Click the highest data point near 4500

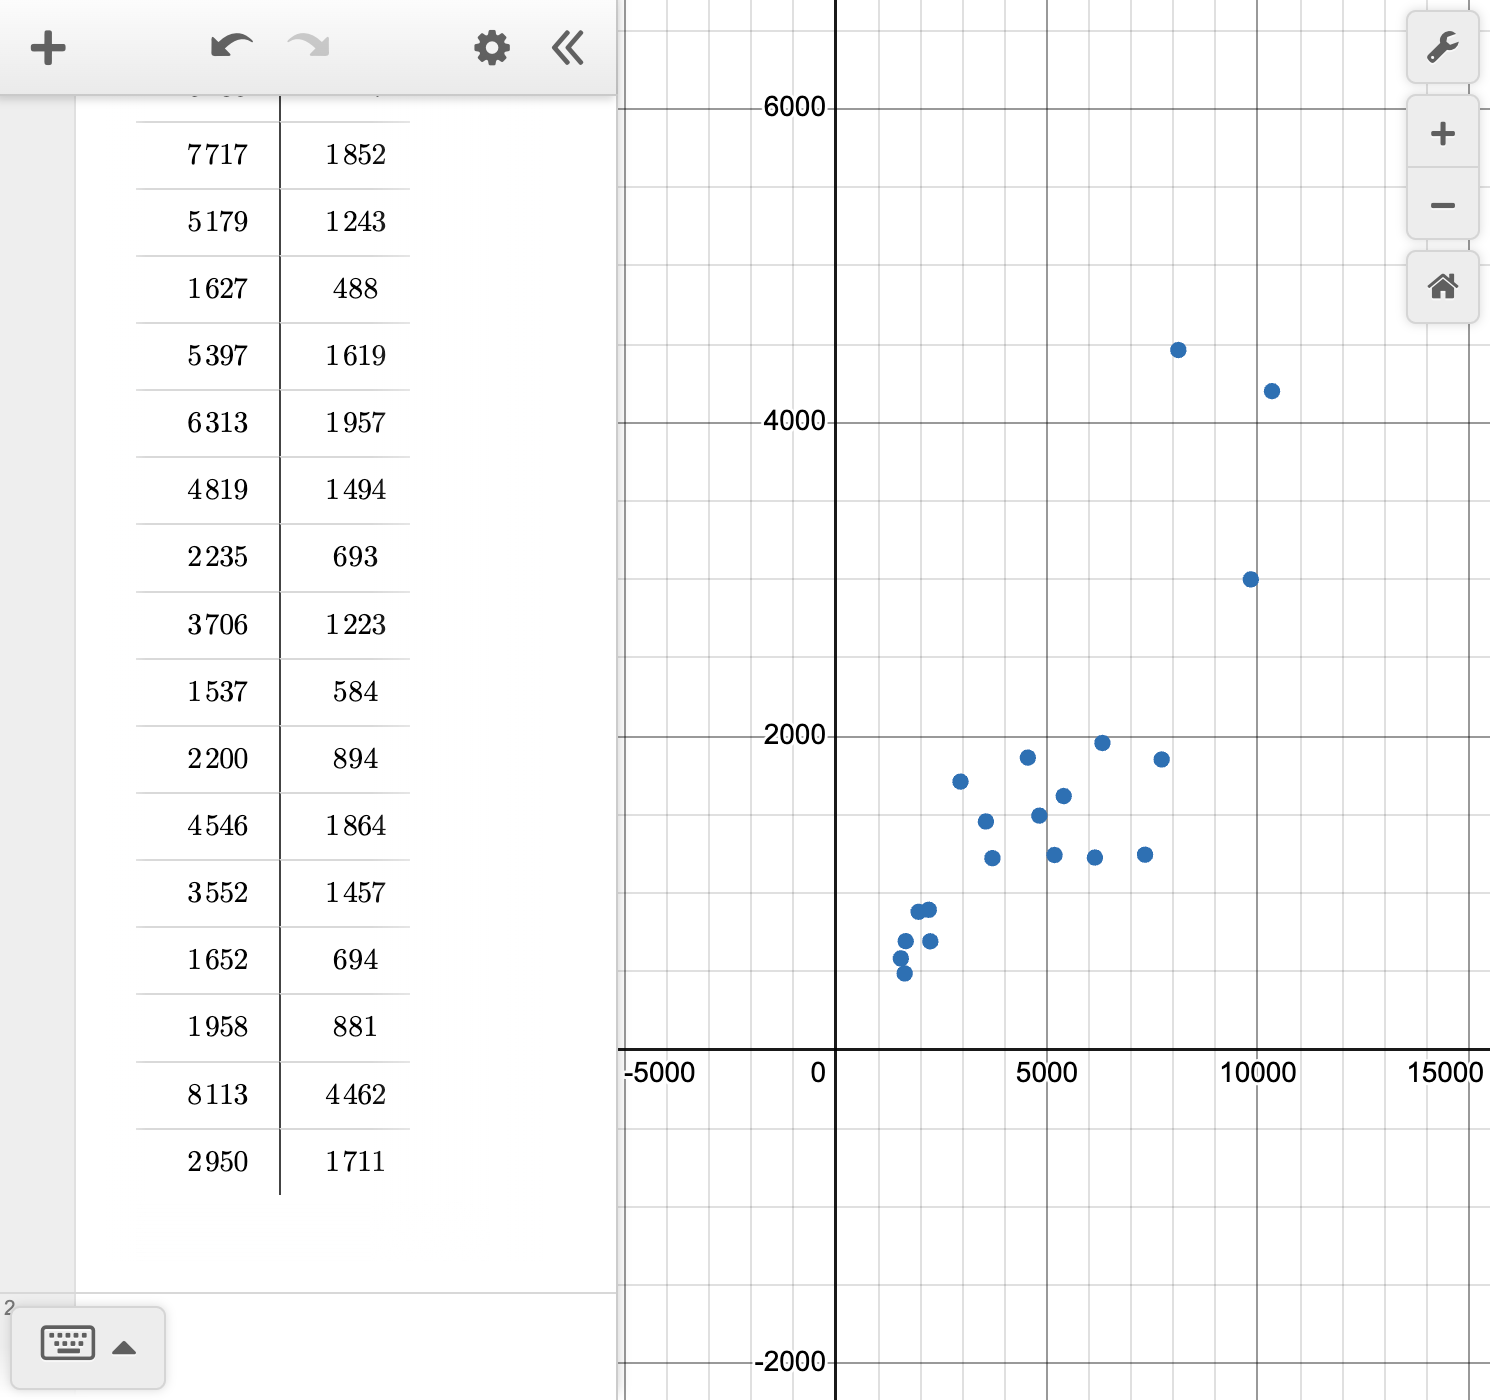tap(1178, 349)
